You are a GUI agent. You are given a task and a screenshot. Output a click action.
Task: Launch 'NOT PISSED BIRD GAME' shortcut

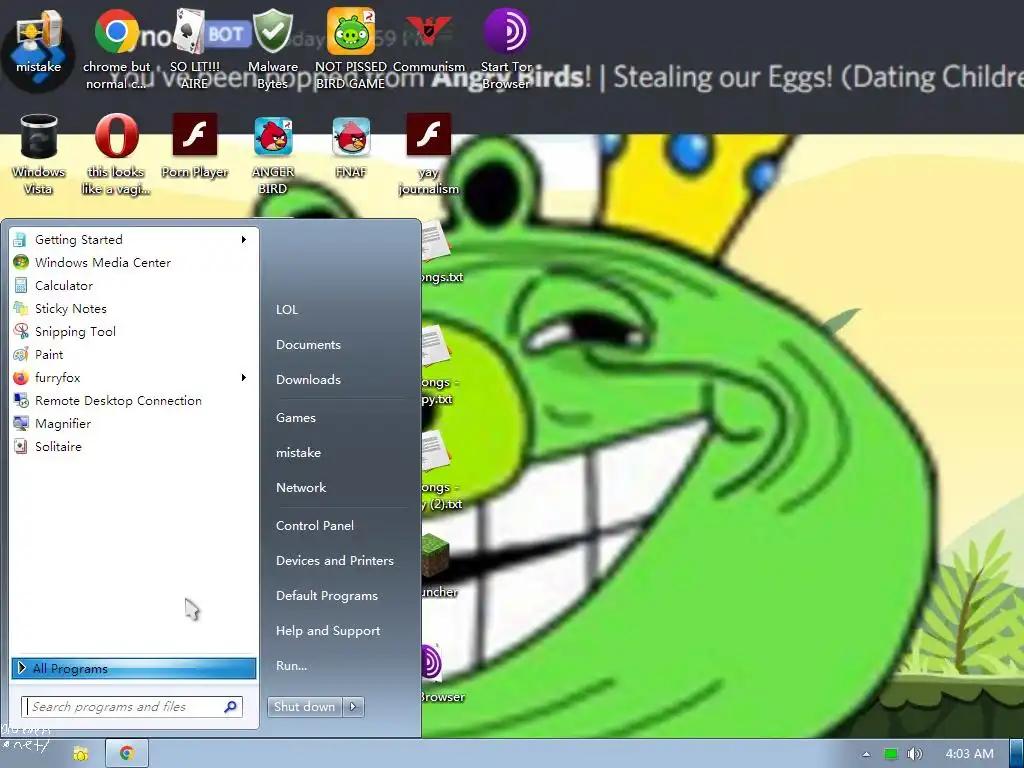pos(351,49)
